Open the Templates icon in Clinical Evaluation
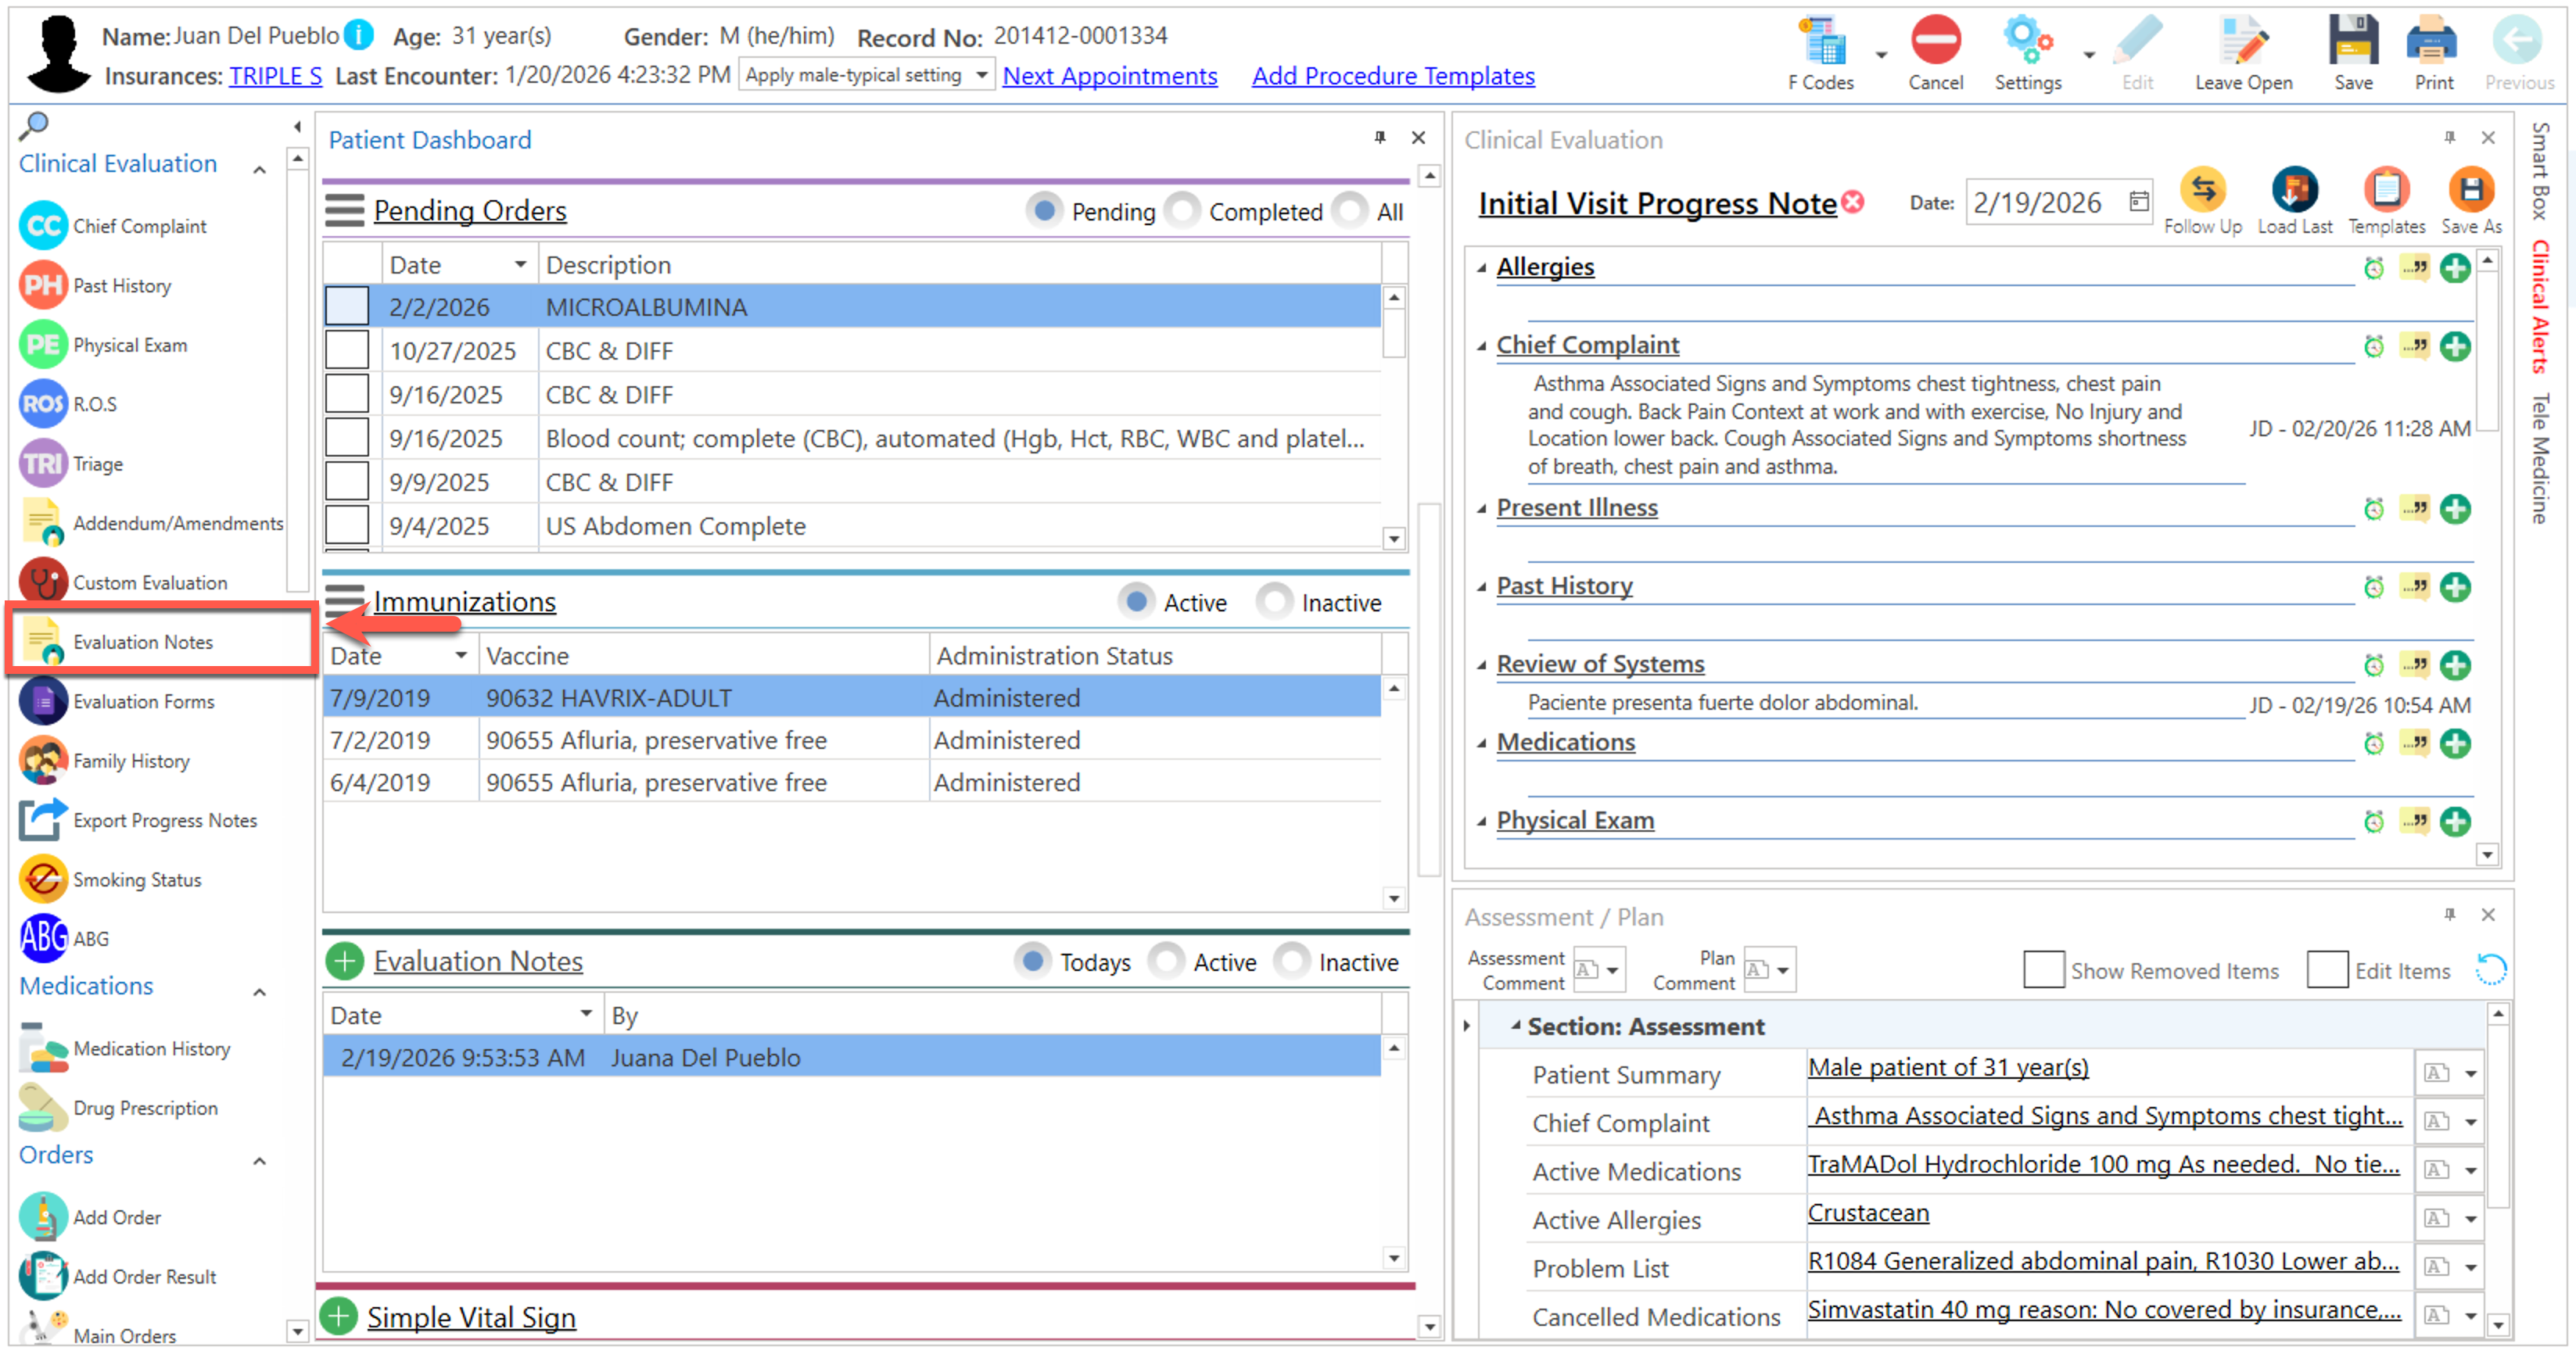2576x1354 pixels. point(2386,191)
